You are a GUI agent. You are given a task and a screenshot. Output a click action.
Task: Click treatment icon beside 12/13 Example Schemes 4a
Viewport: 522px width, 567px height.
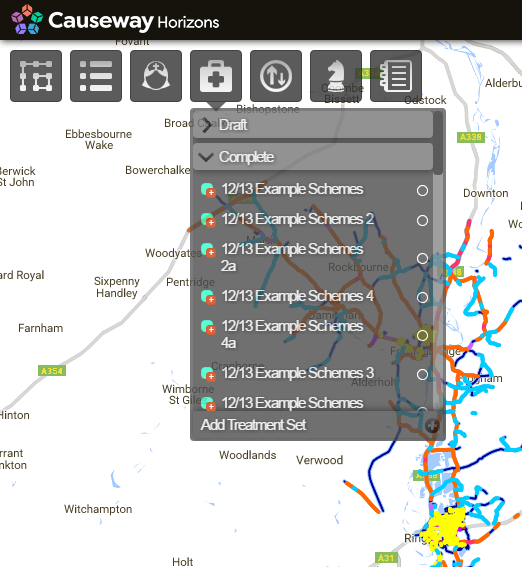(209, 327)
